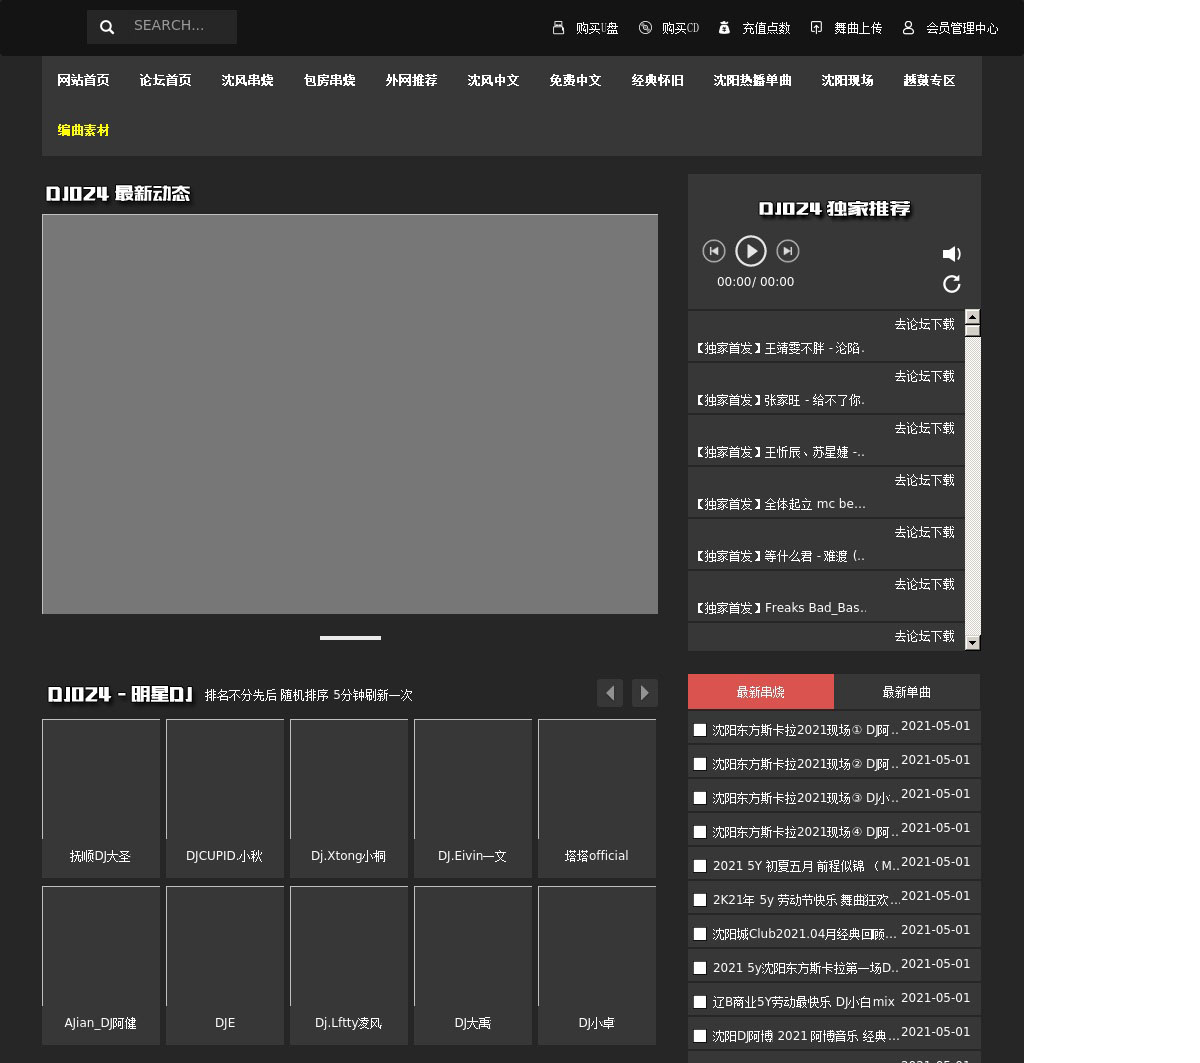Screen dimensions: 1200x1063
Task: Open the 沈风串烧 menu item
Action: (247, 80)
